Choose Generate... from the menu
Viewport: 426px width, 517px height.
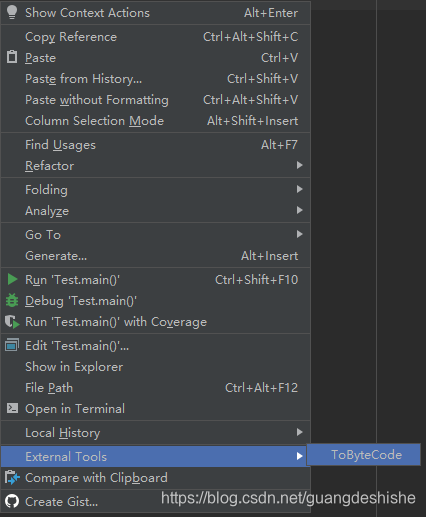[x=156, y=256]
